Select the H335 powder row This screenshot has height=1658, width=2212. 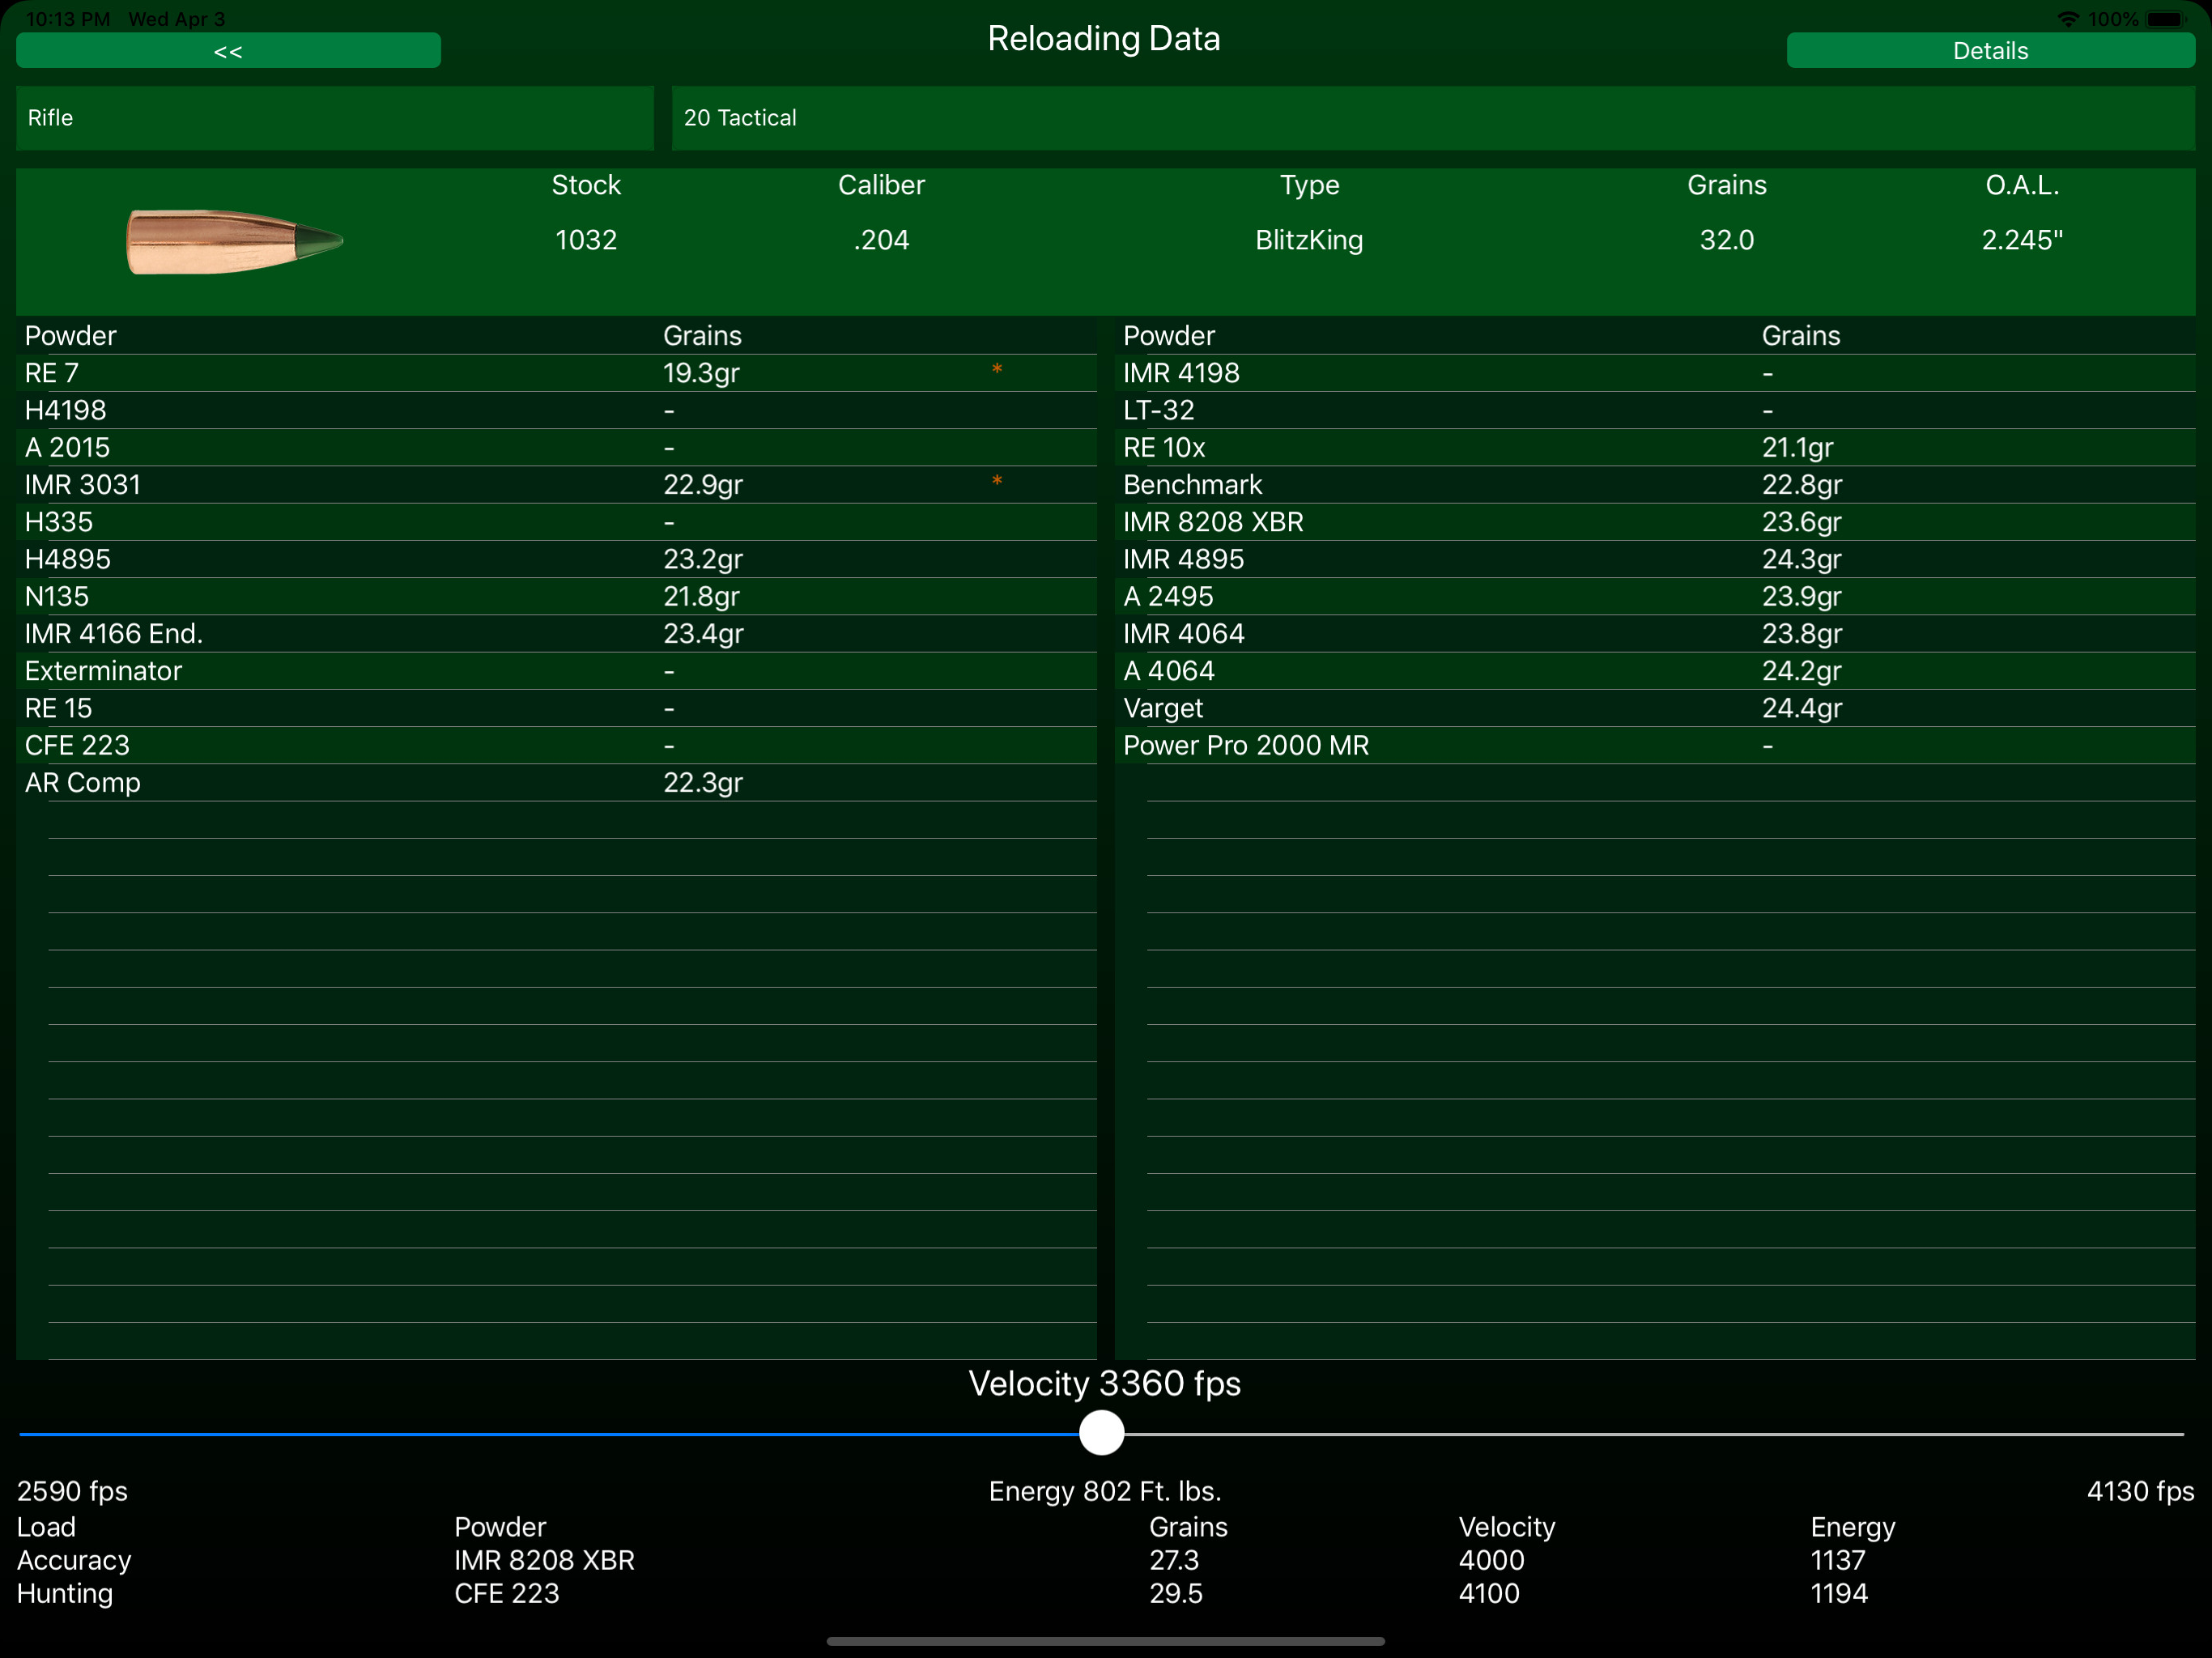point(556,522)
